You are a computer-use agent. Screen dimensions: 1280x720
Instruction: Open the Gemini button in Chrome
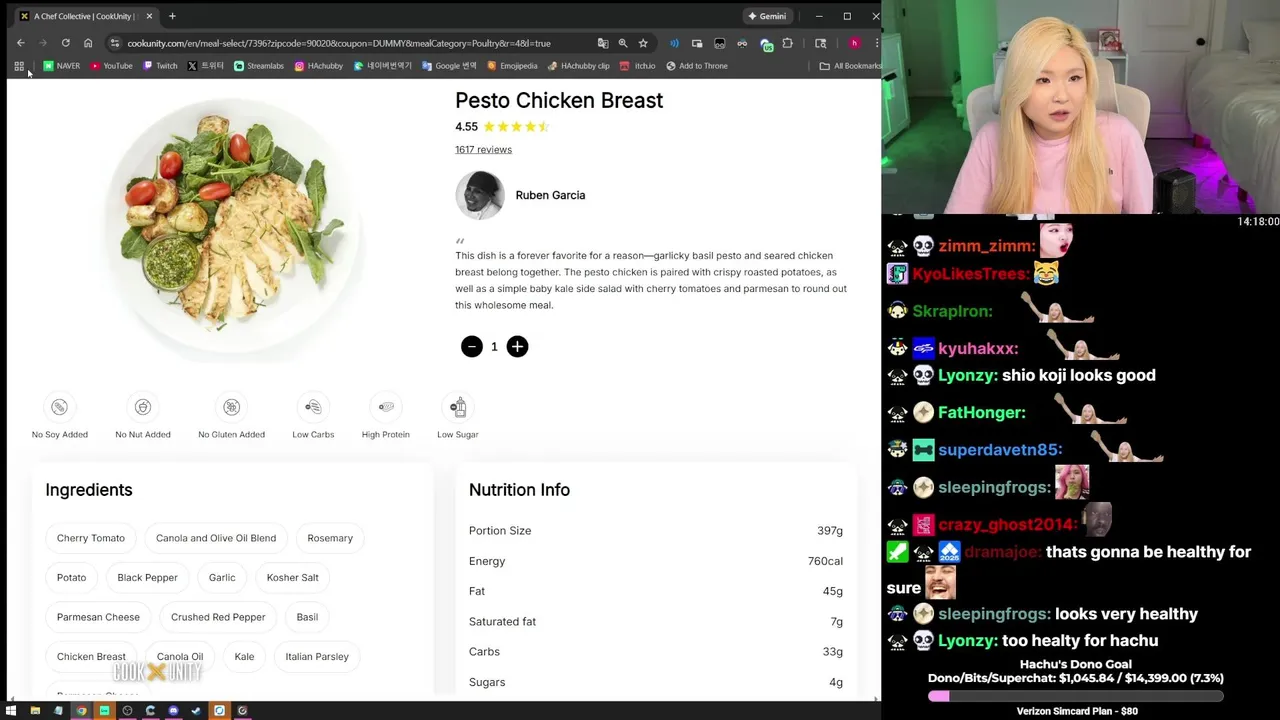point(767,16)
